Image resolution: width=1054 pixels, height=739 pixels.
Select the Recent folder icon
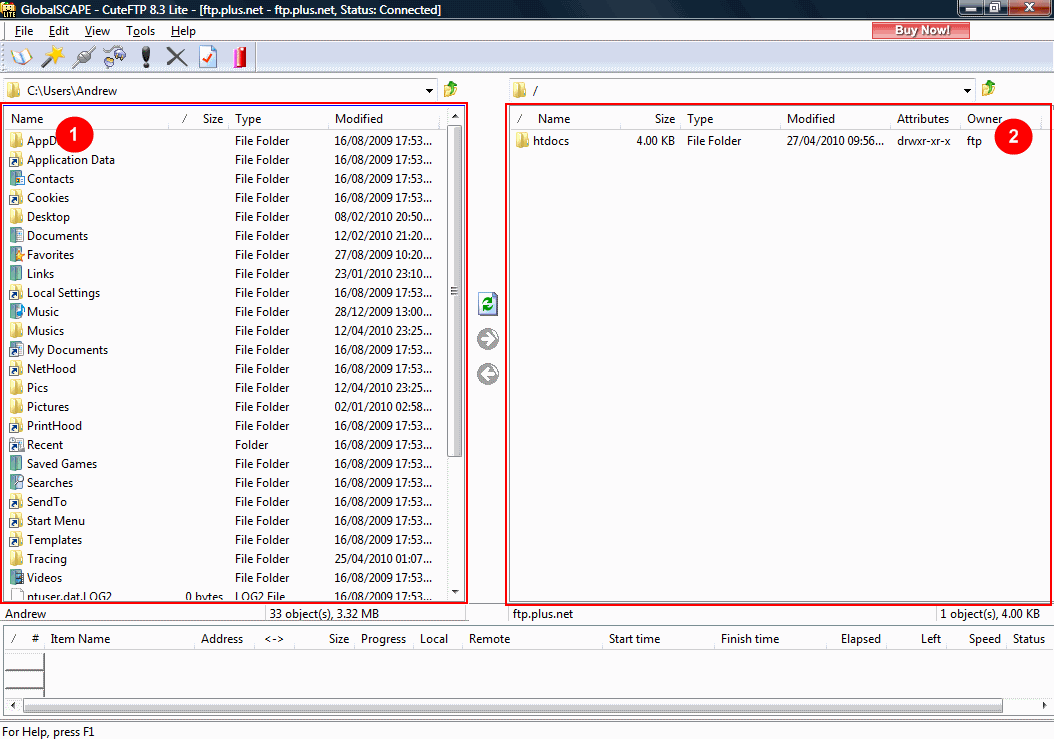[x=17, y=444]
